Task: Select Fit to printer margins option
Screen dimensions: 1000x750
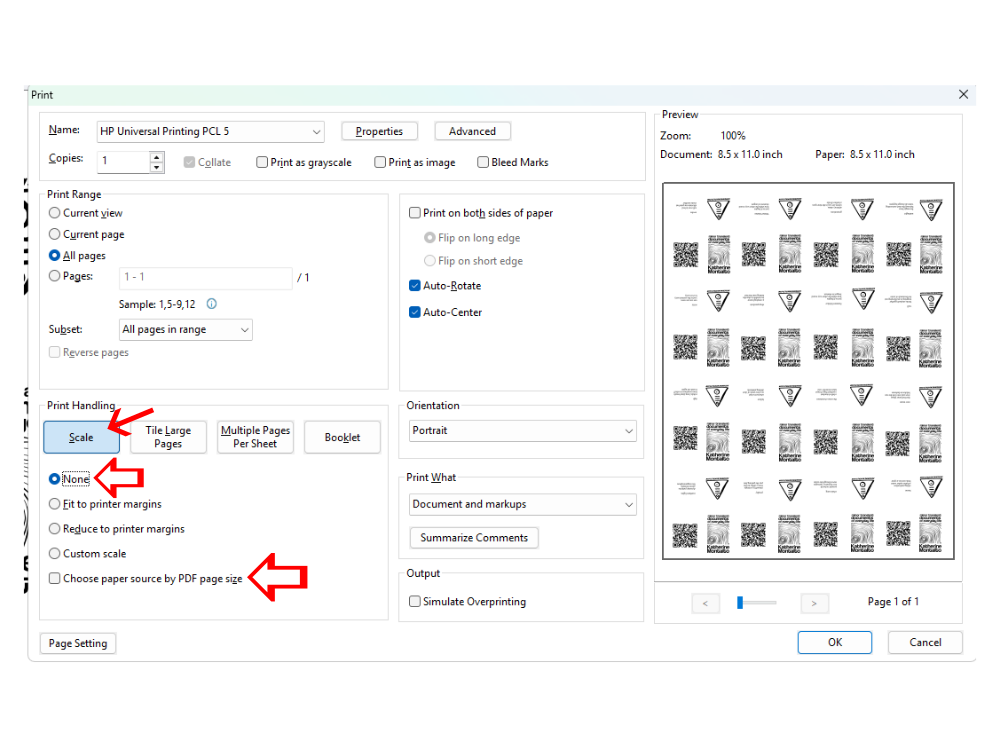Action: coord(55,504)
